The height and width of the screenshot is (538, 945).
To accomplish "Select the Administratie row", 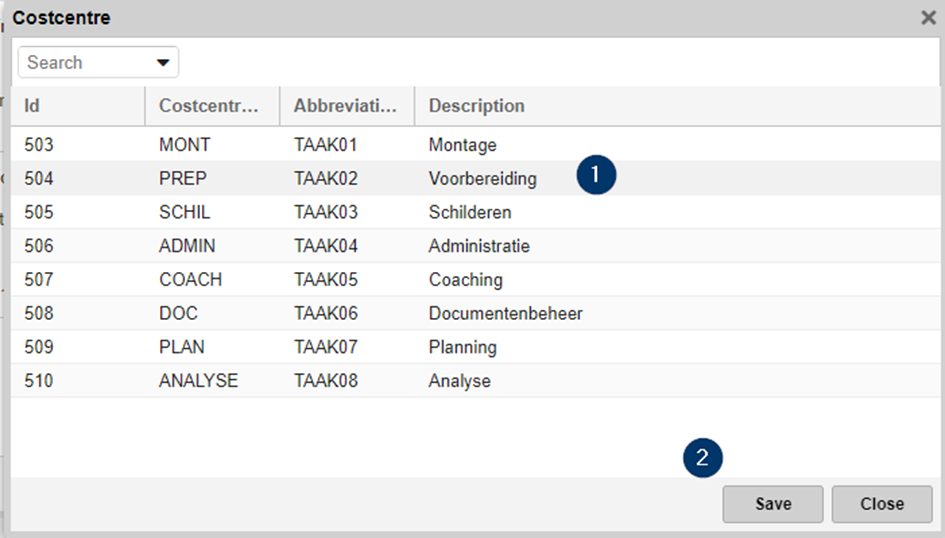I will [479, 246].
